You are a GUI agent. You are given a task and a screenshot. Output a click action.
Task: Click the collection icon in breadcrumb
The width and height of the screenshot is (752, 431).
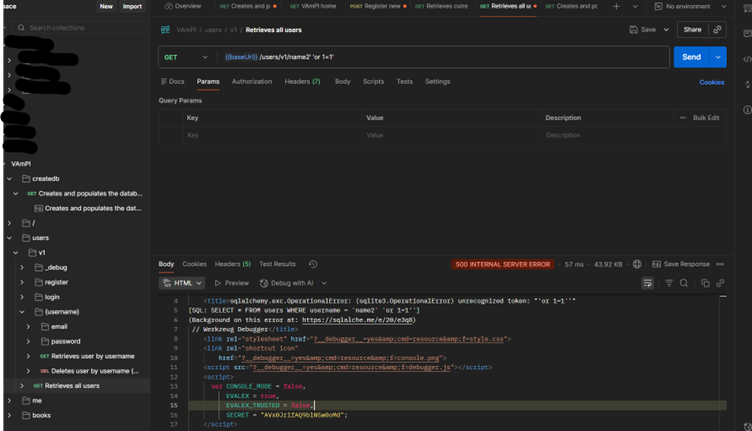click(x=165, y=30)
